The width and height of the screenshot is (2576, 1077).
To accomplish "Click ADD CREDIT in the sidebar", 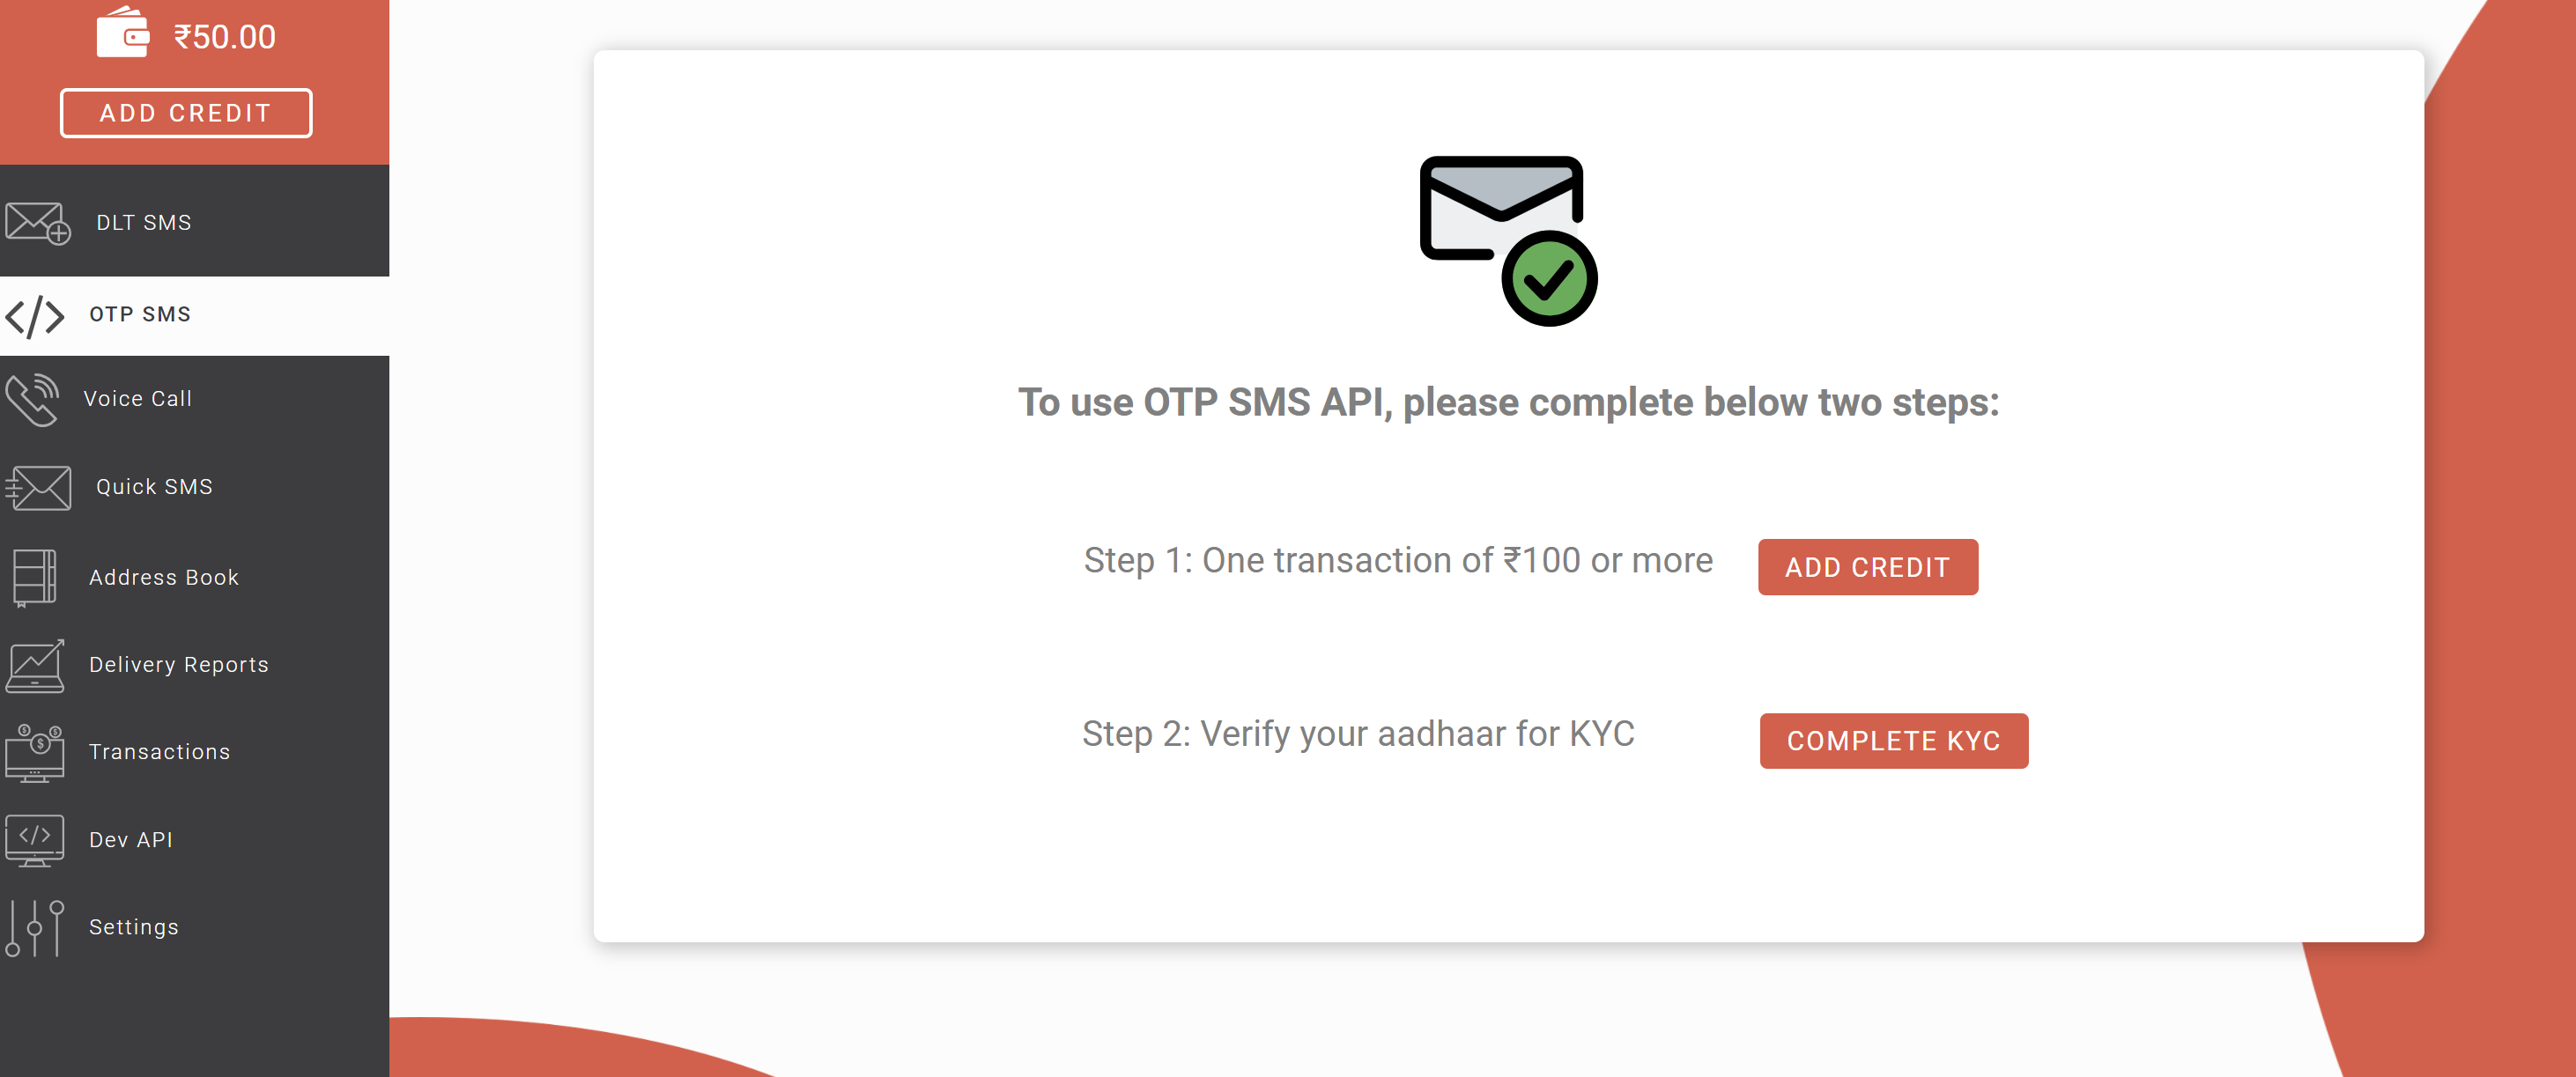I will coord(186,113).
